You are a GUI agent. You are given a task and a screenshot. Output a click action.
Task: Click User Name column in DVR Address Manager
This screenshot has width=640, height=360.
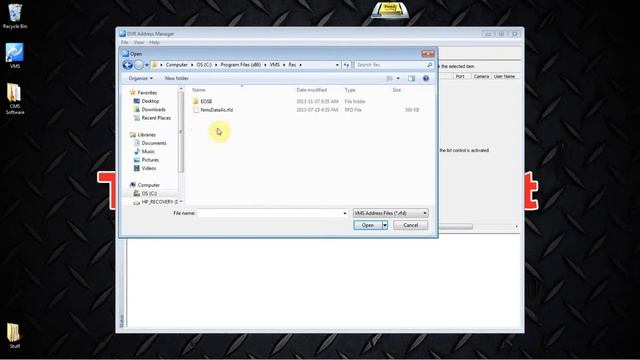pos(504,76)
